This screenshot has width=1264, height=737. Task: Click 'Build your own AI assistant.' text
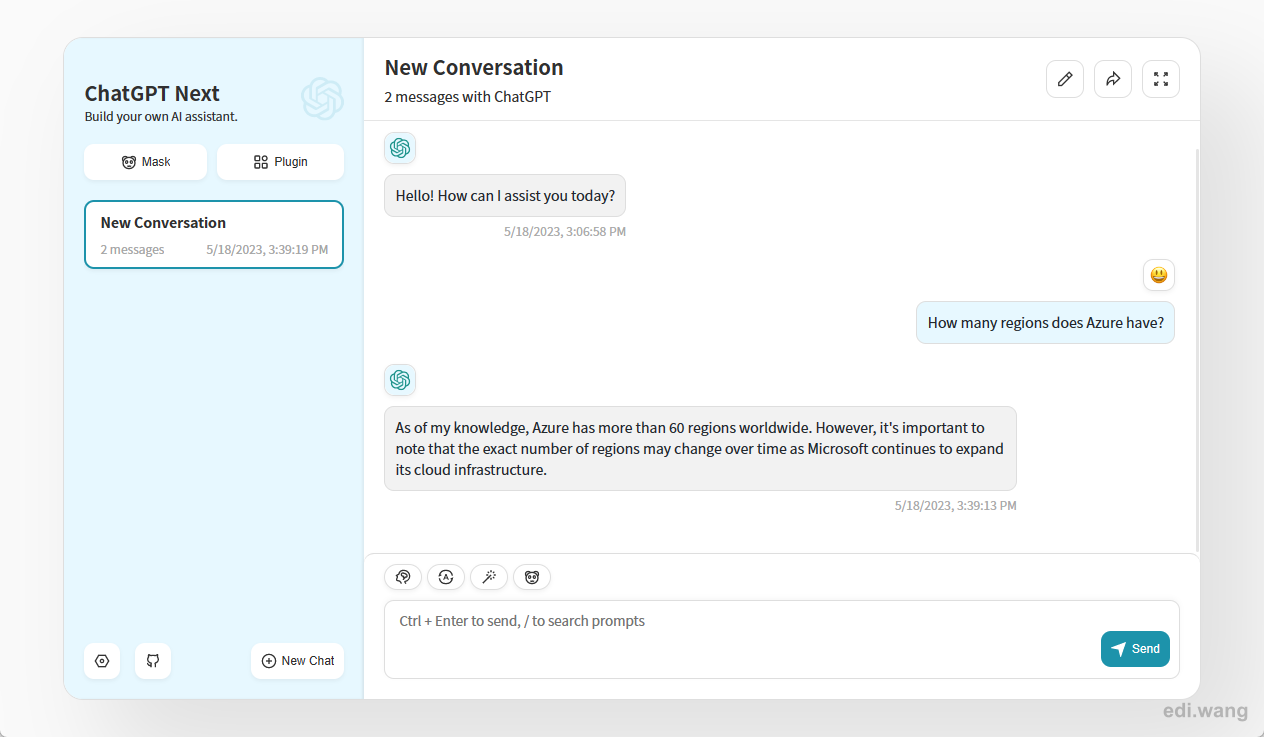pos(161,117)
